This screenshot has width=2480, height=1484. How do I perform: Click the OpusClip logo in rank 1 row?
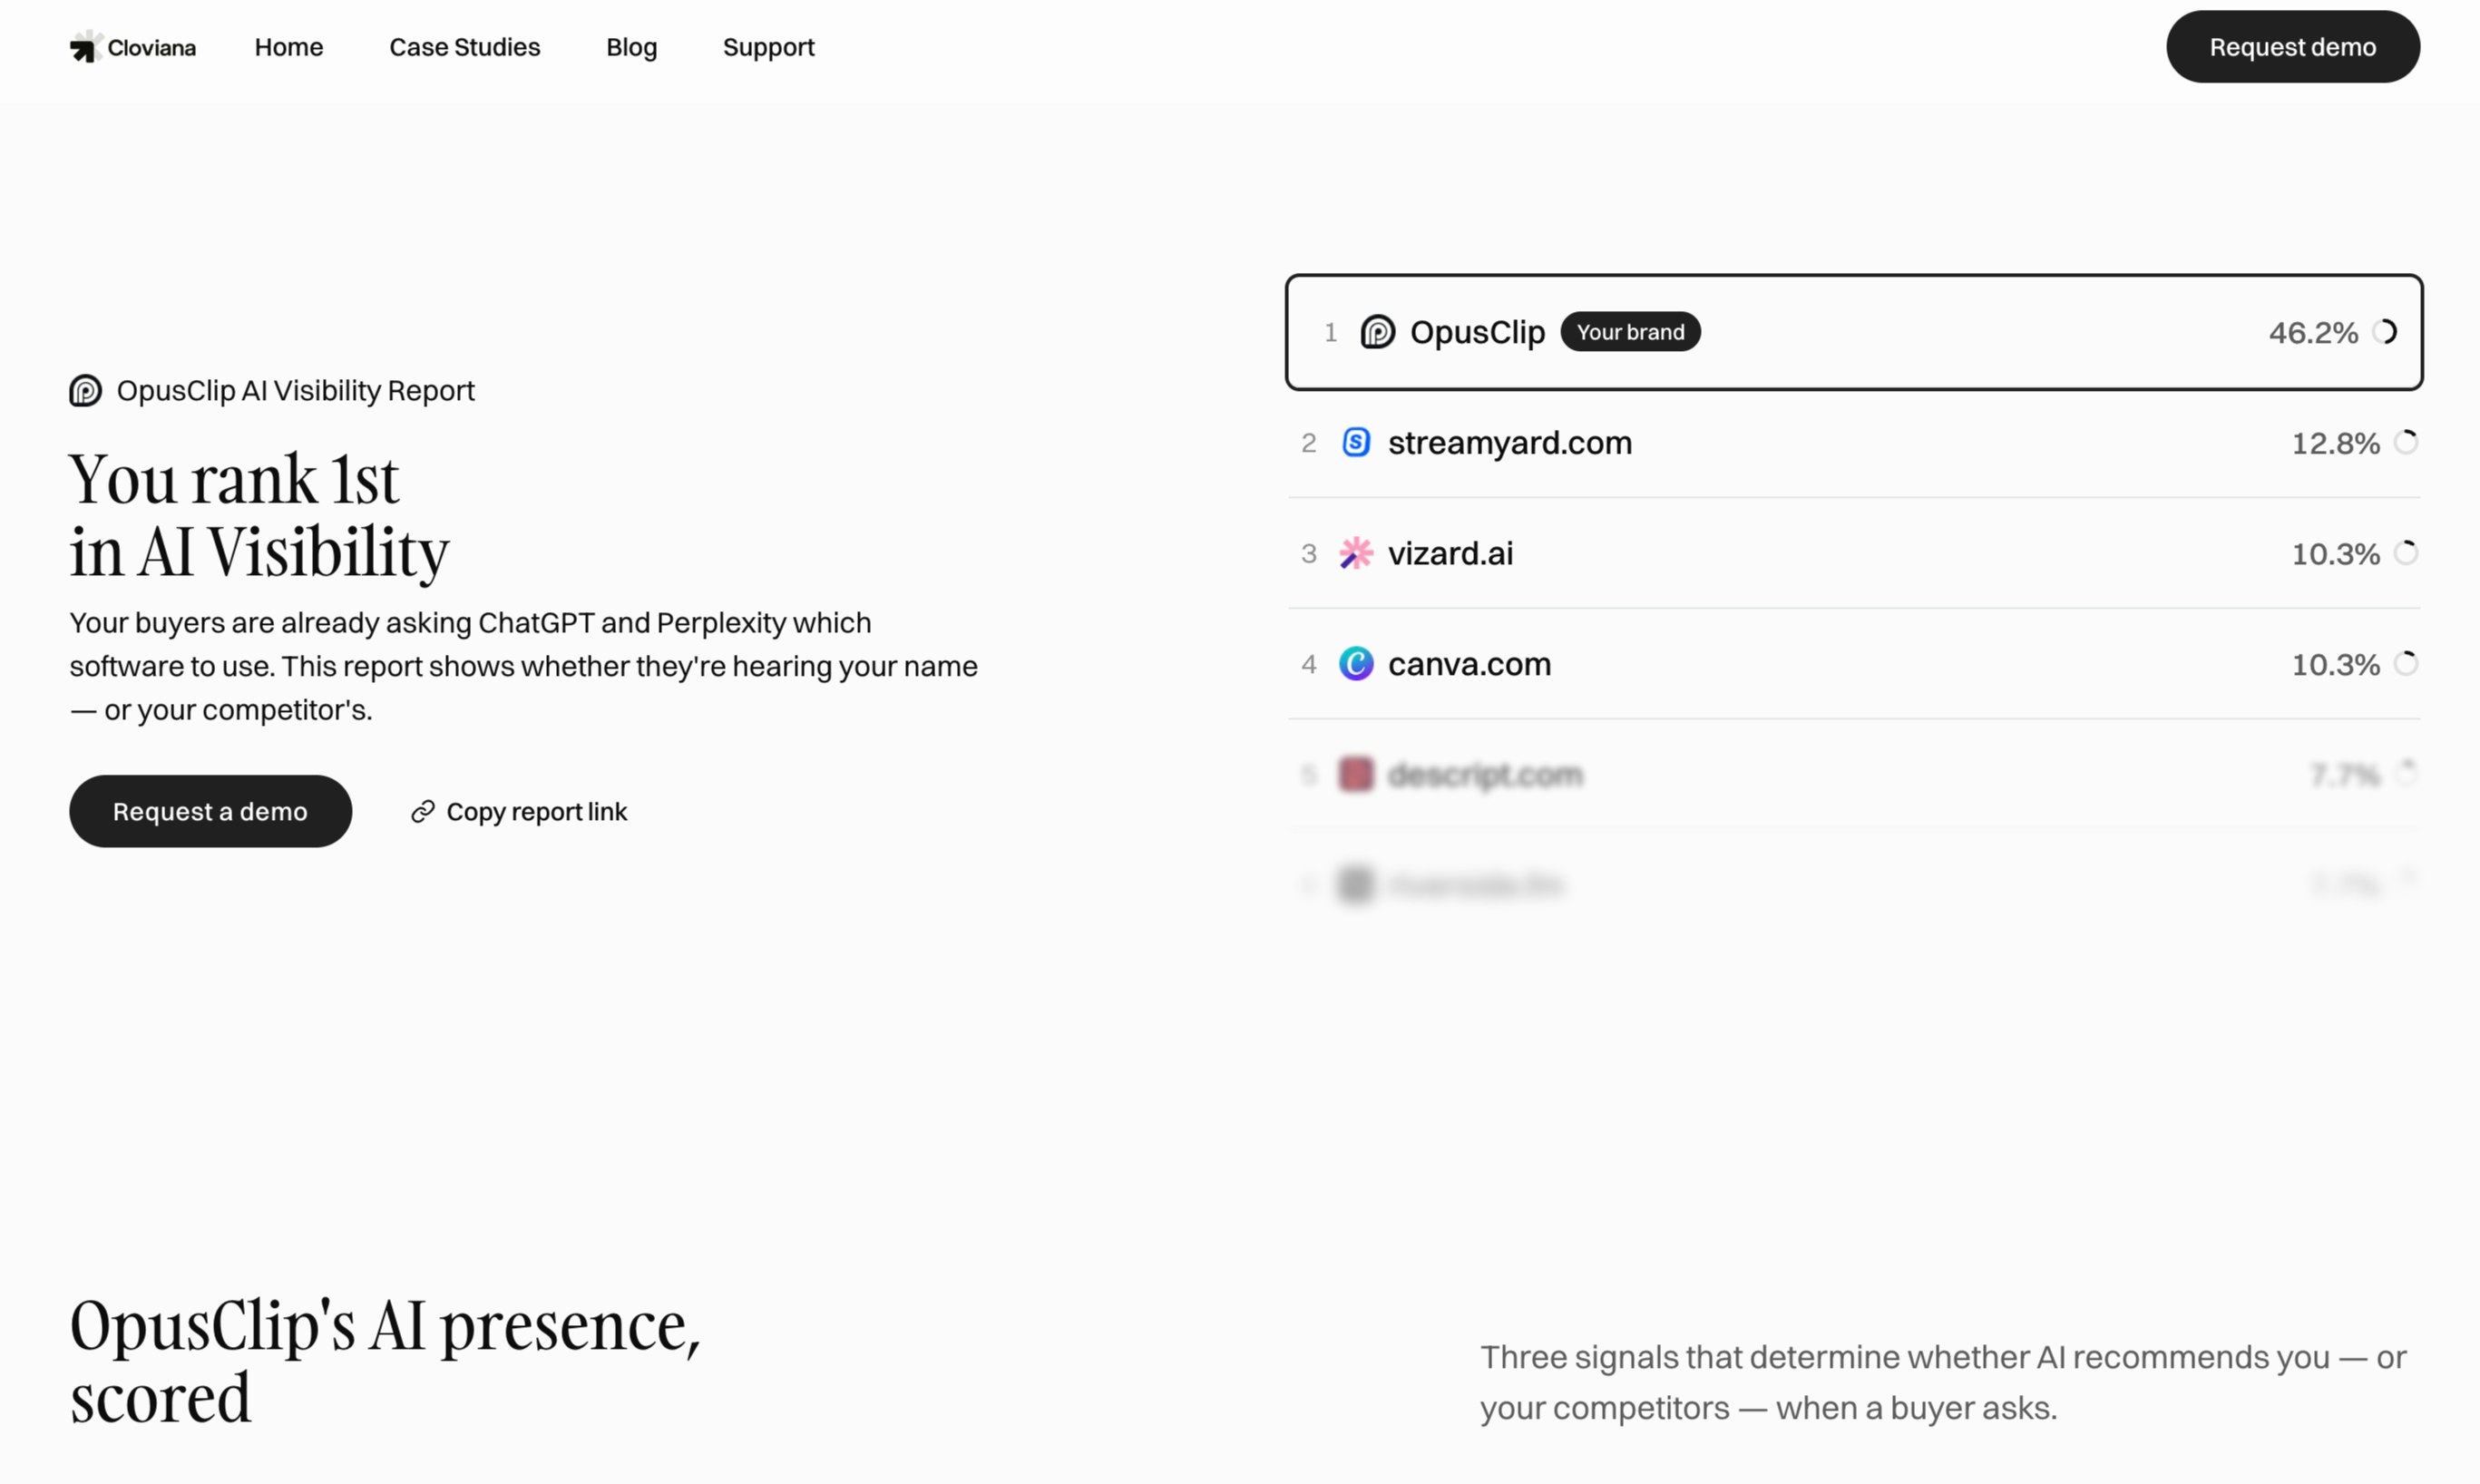click(x=1378, y=332)
